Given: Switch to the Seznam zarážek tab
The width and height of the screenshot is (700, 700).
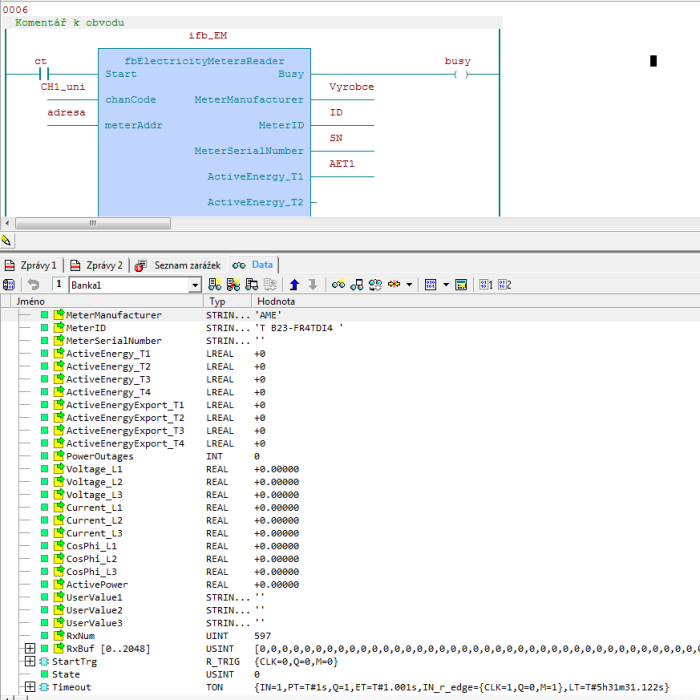Looking at the screenshot, I should (179, 266).
